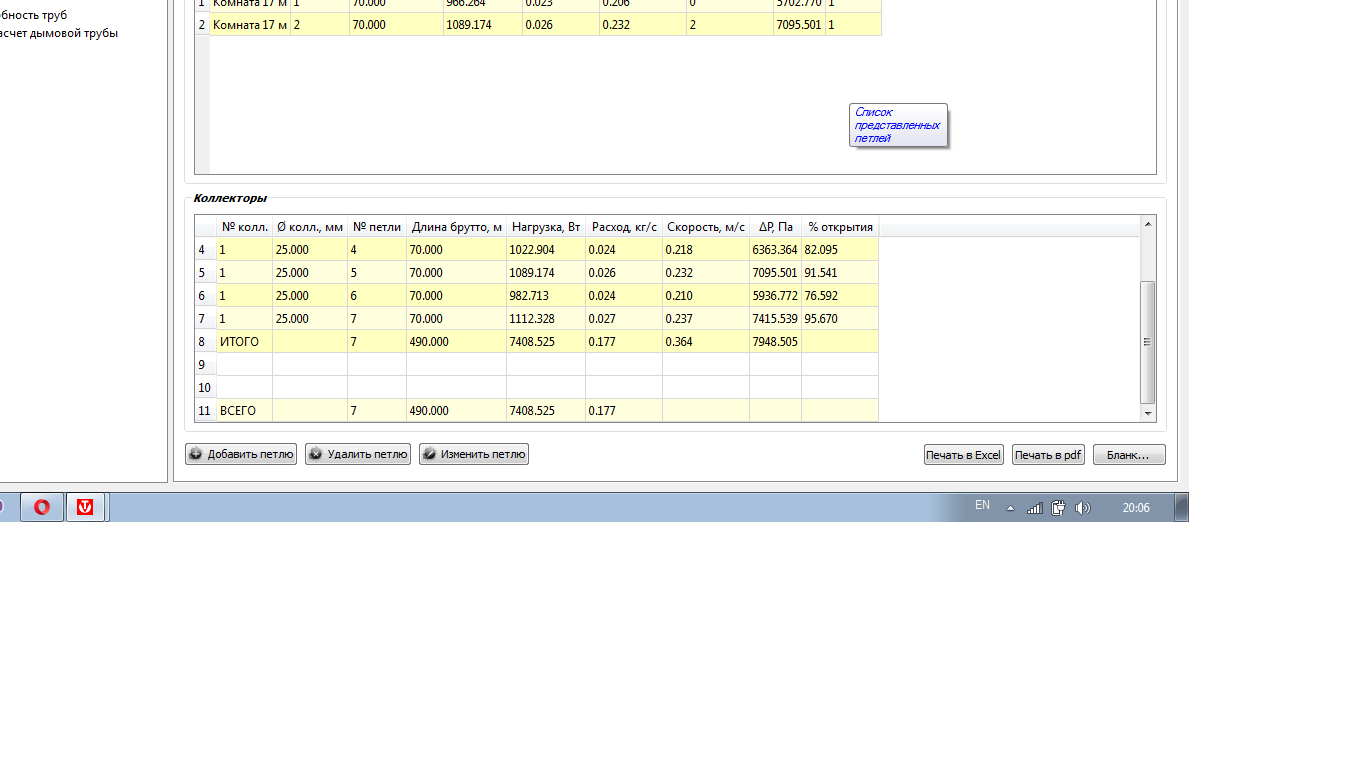Click collectors table scrollbar up arrow
1366x768 pixels.
coord(1147,224)
